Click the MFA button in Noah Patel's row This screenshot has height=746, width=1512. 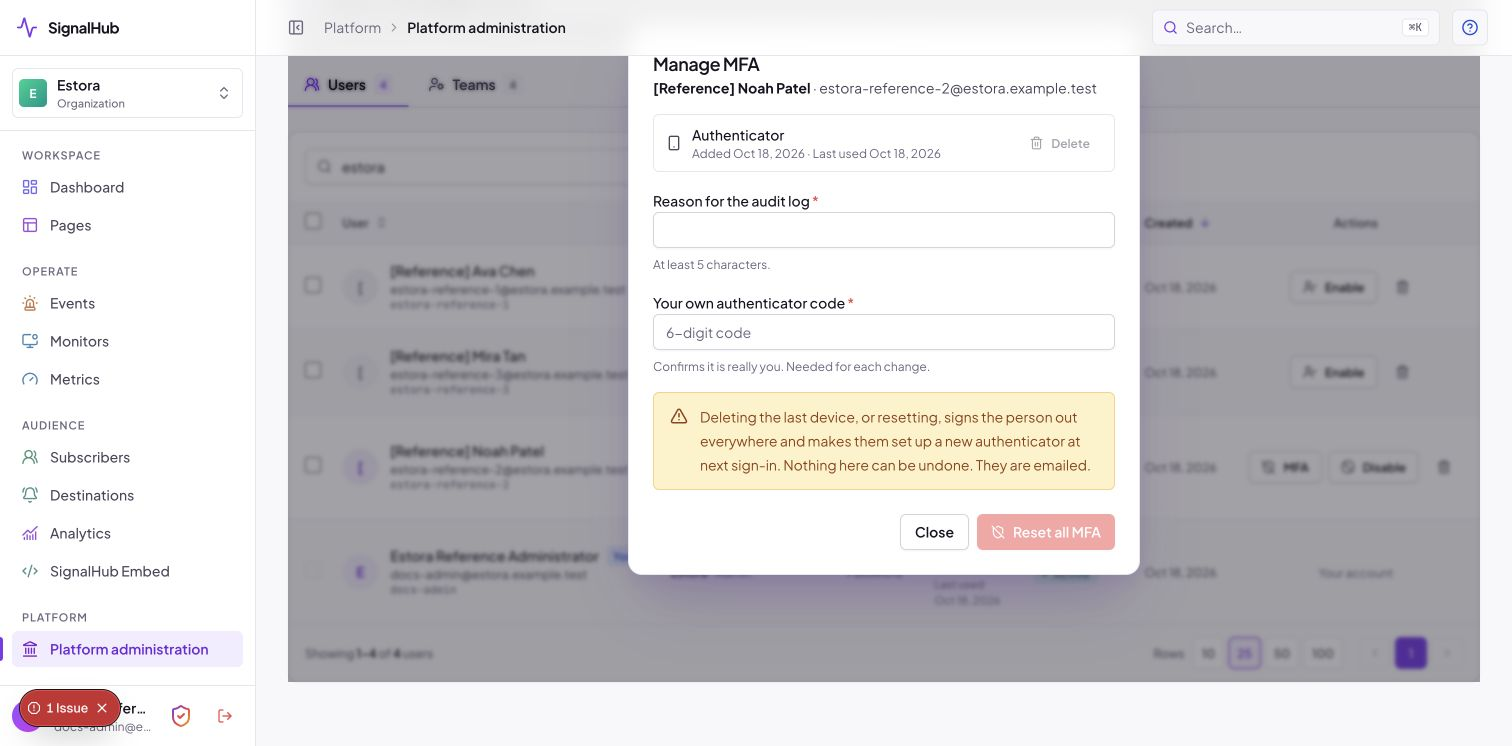1286,467
